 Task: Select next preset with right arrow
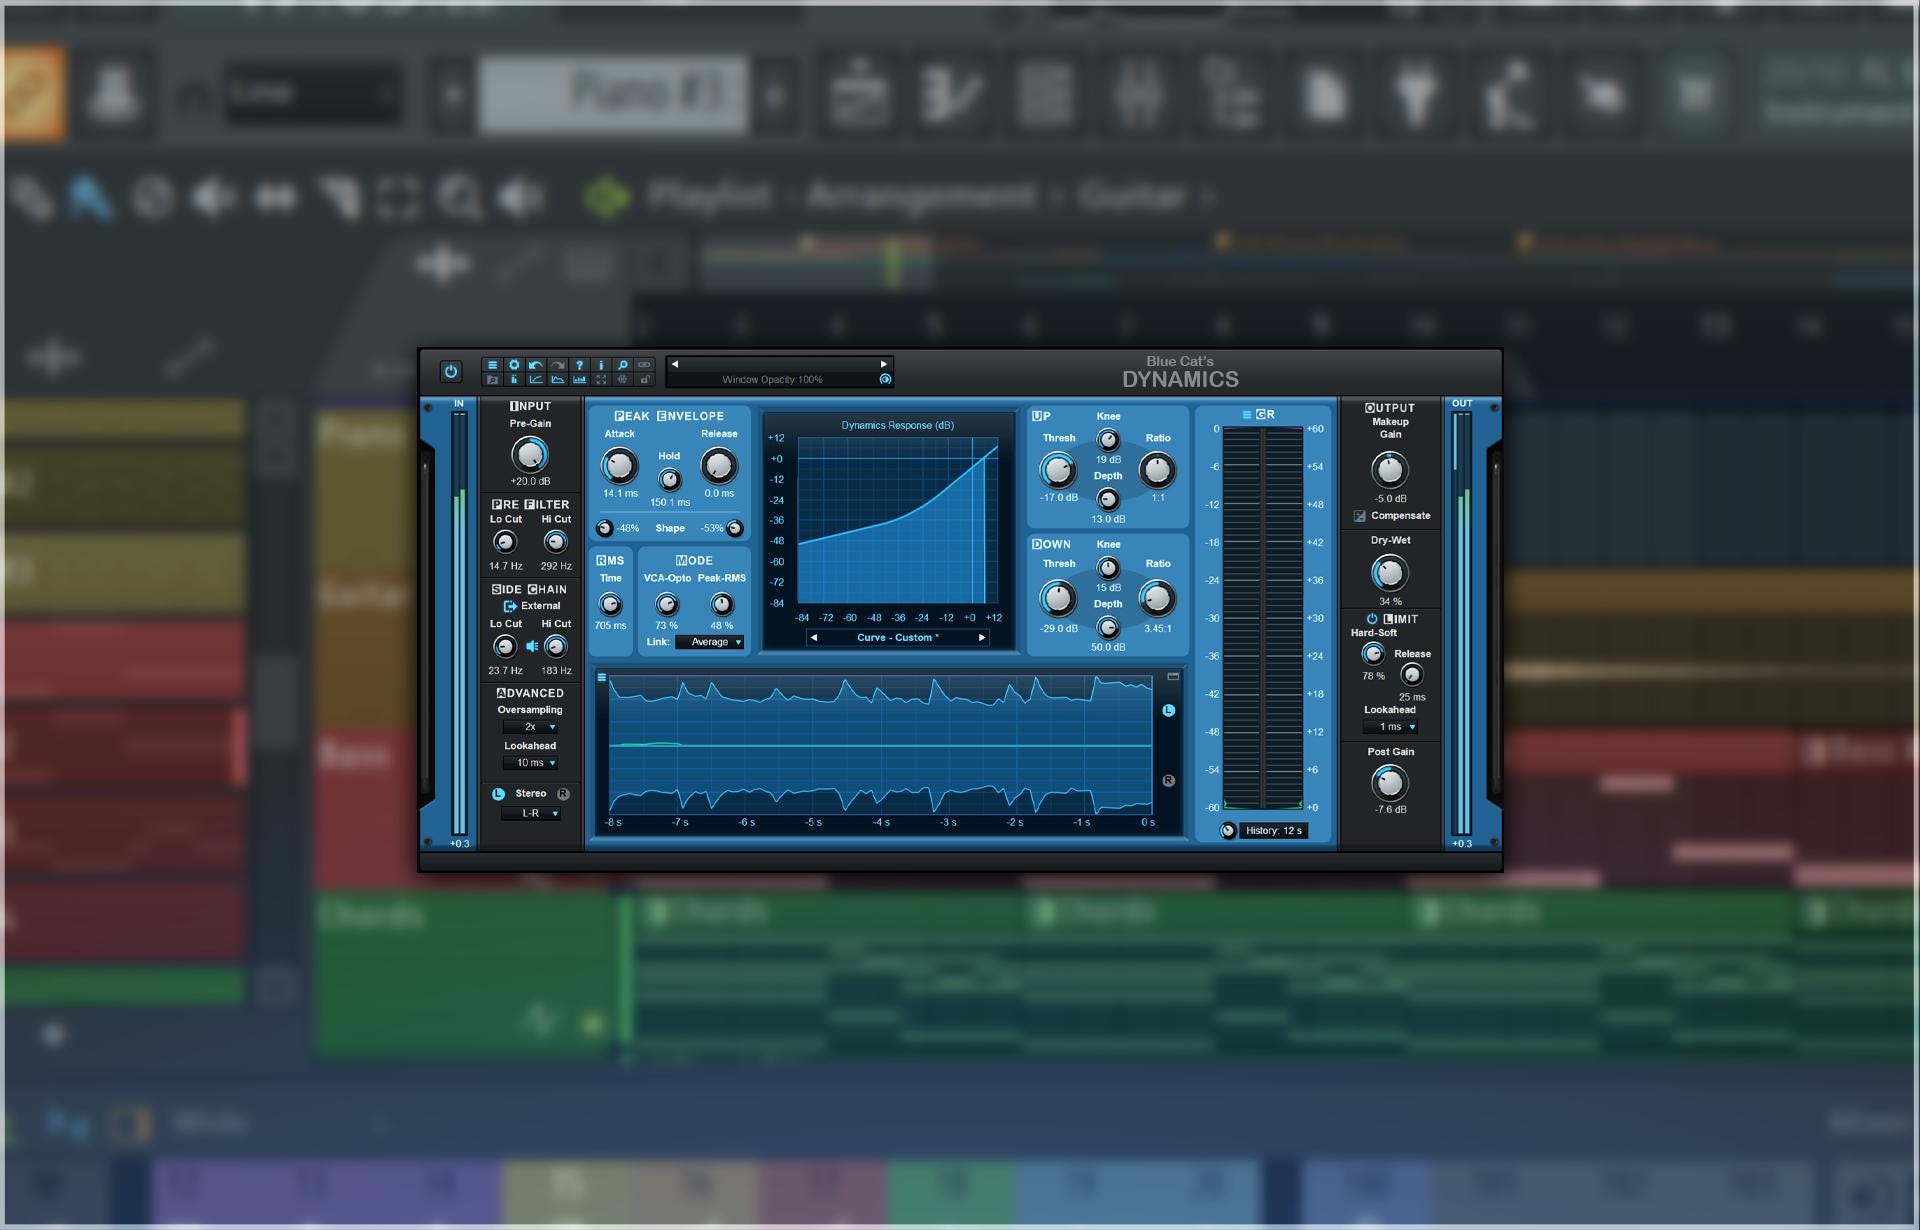(884, 364)
